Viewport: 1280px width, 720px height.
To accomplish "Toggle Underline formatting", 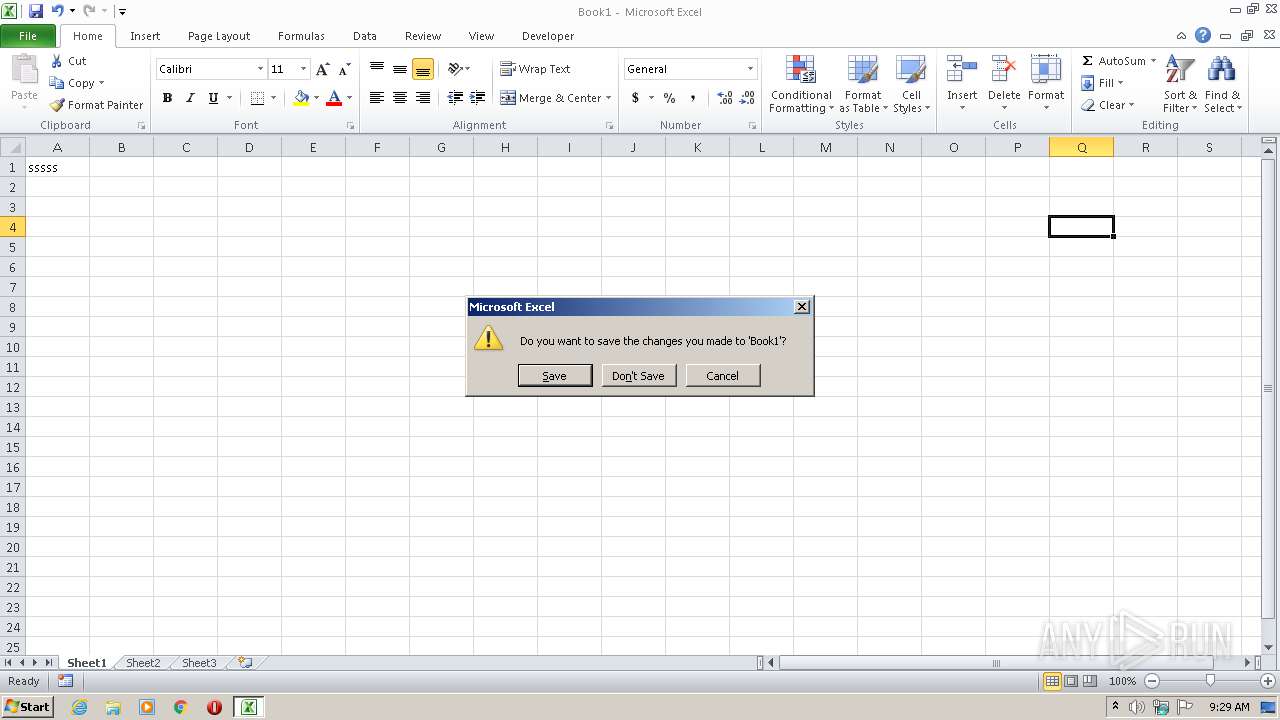I will click(213, 98).
